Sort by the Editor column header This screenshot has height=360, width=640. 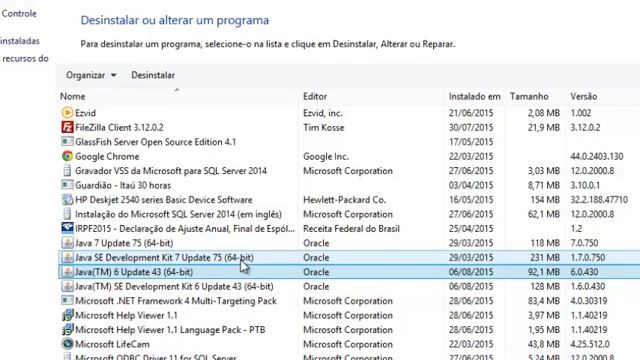coord(315,96)
